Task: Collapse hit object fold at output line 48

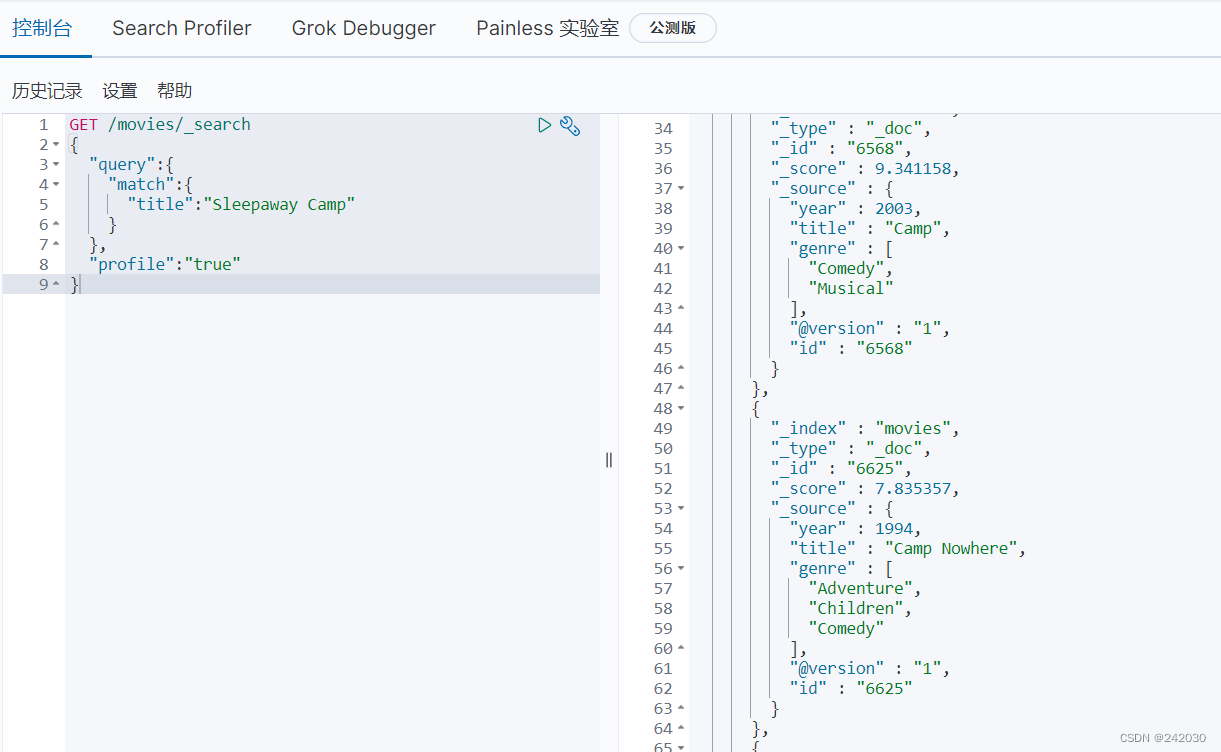Action: coord(681,409)
